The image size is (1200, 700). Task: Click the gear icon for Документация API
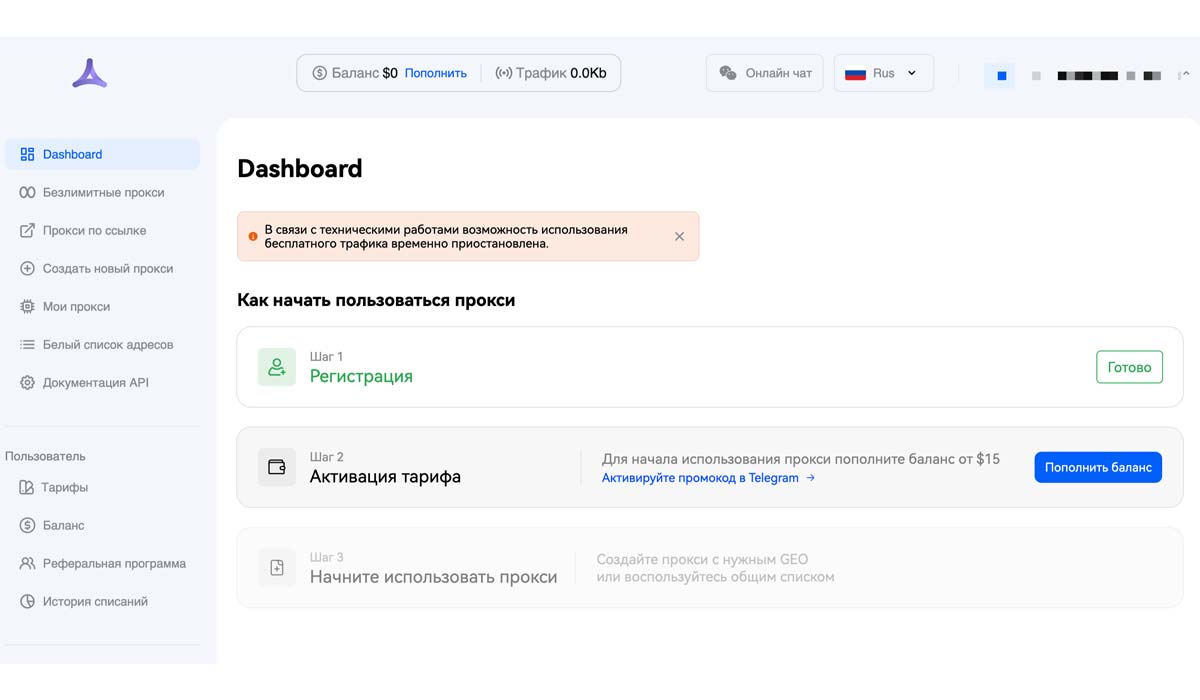coord(27,383)
